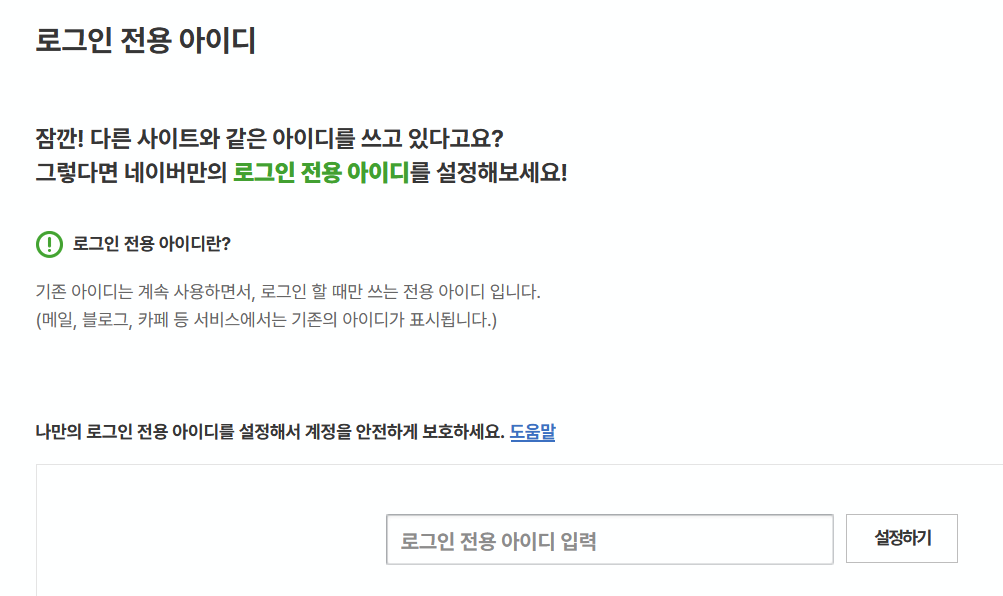Viewport: 1003px width, 596px height.
Task: Focus the 로그인 전용 아이디 입력 field
Action: tap(609, 540)
